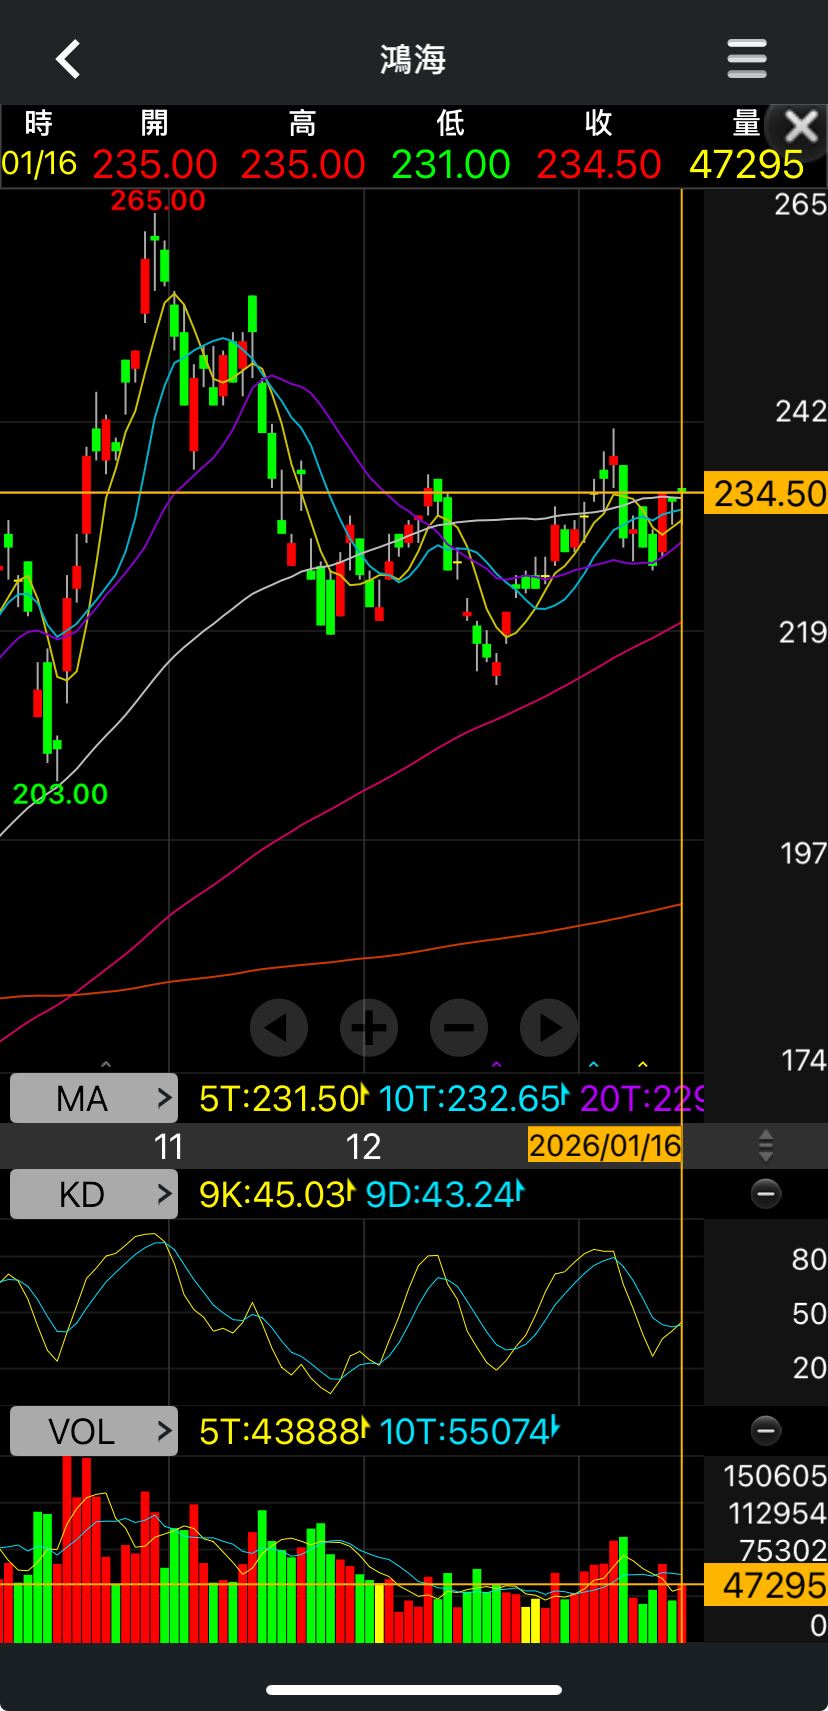Shift the chart left with the left arrow
This screenshot has width=828, height=1711.
279,1027
